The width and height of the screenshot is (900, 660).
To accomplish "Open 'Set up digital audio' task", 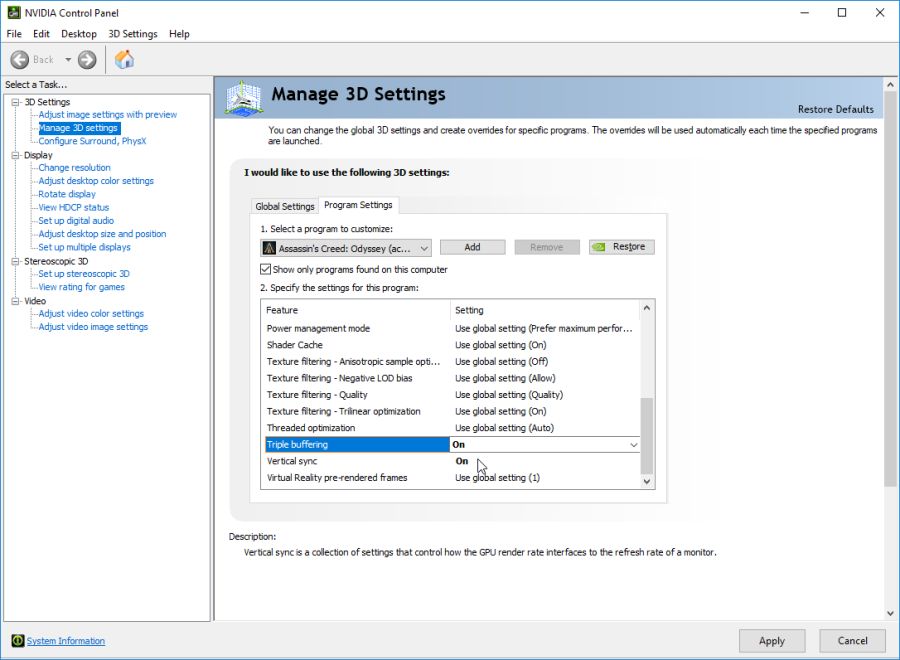I will point(76,220).
